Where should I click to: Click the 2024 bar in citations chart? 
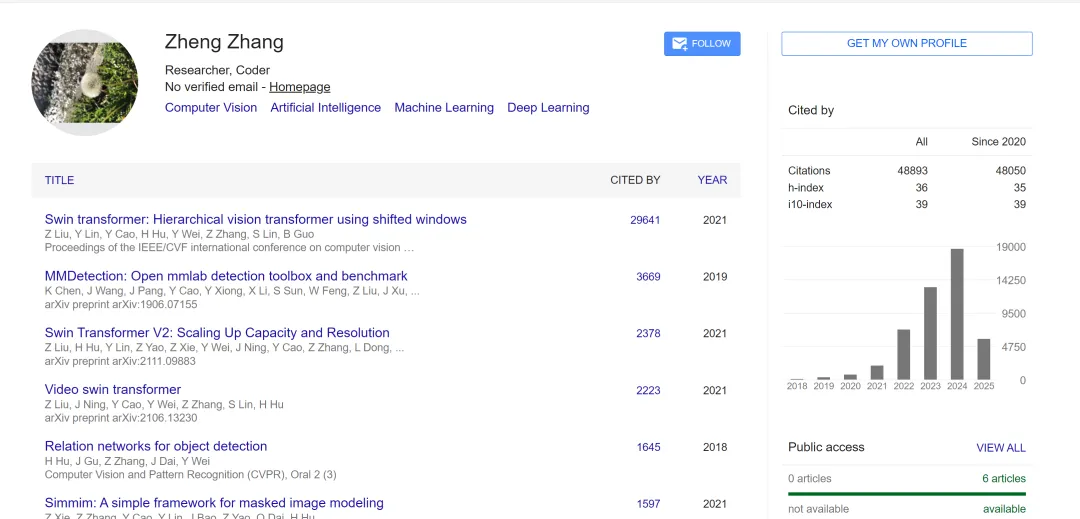(x=957, y=314)
